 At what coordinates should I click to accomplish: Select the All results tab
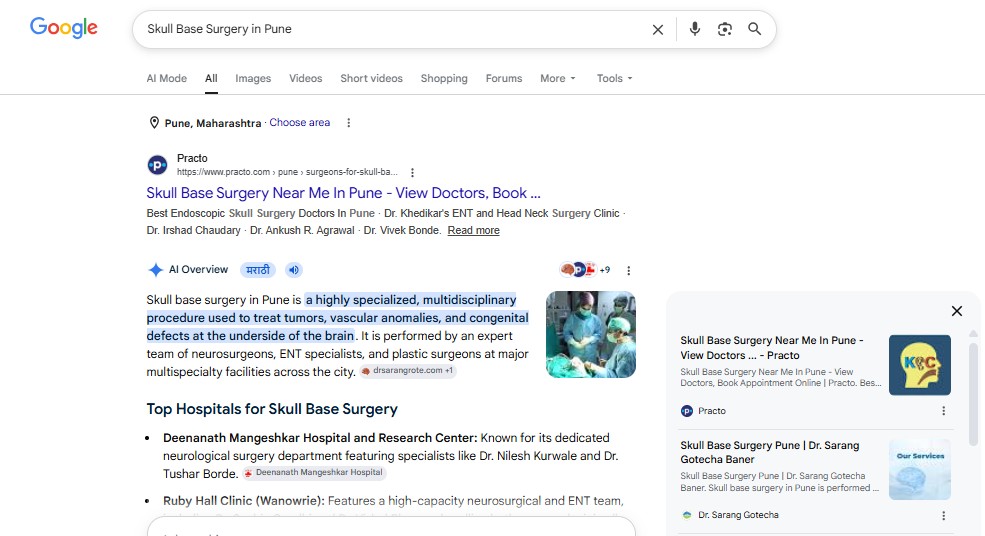pyautogui.click(x=211, y=79)
